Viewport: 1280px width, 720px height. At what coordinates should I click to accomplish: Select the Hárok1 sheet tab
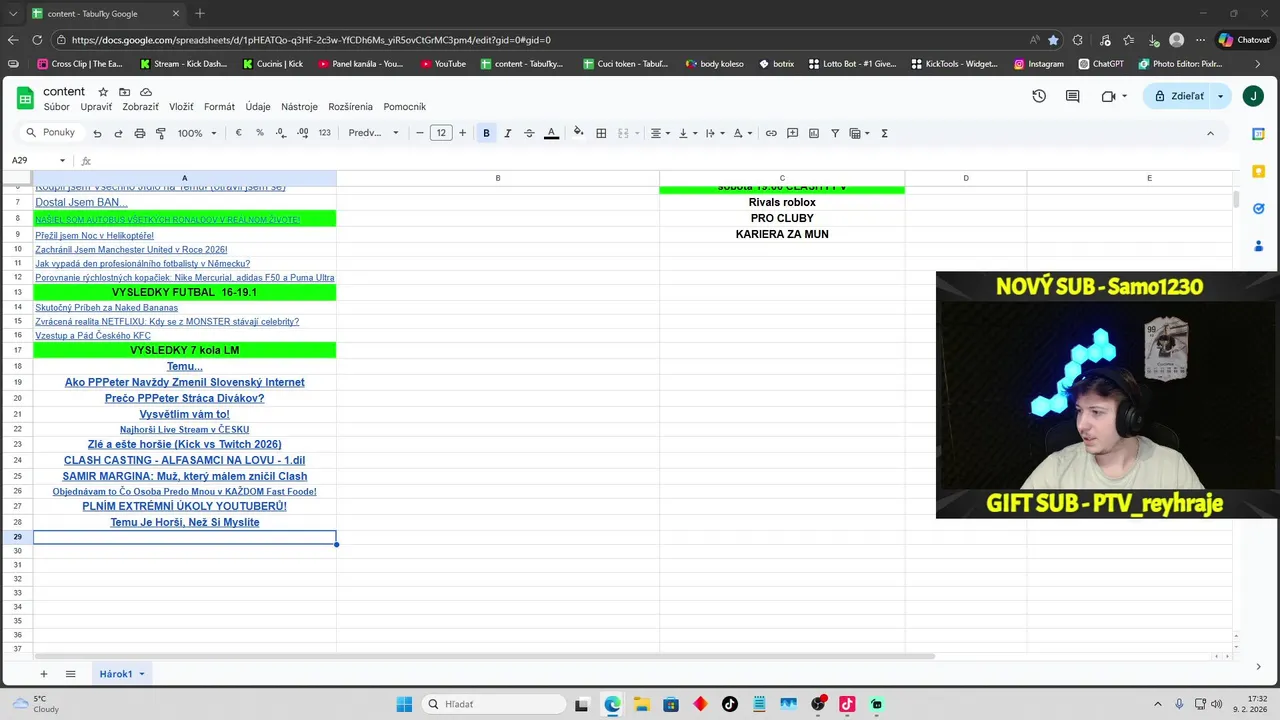coord(122,674)
